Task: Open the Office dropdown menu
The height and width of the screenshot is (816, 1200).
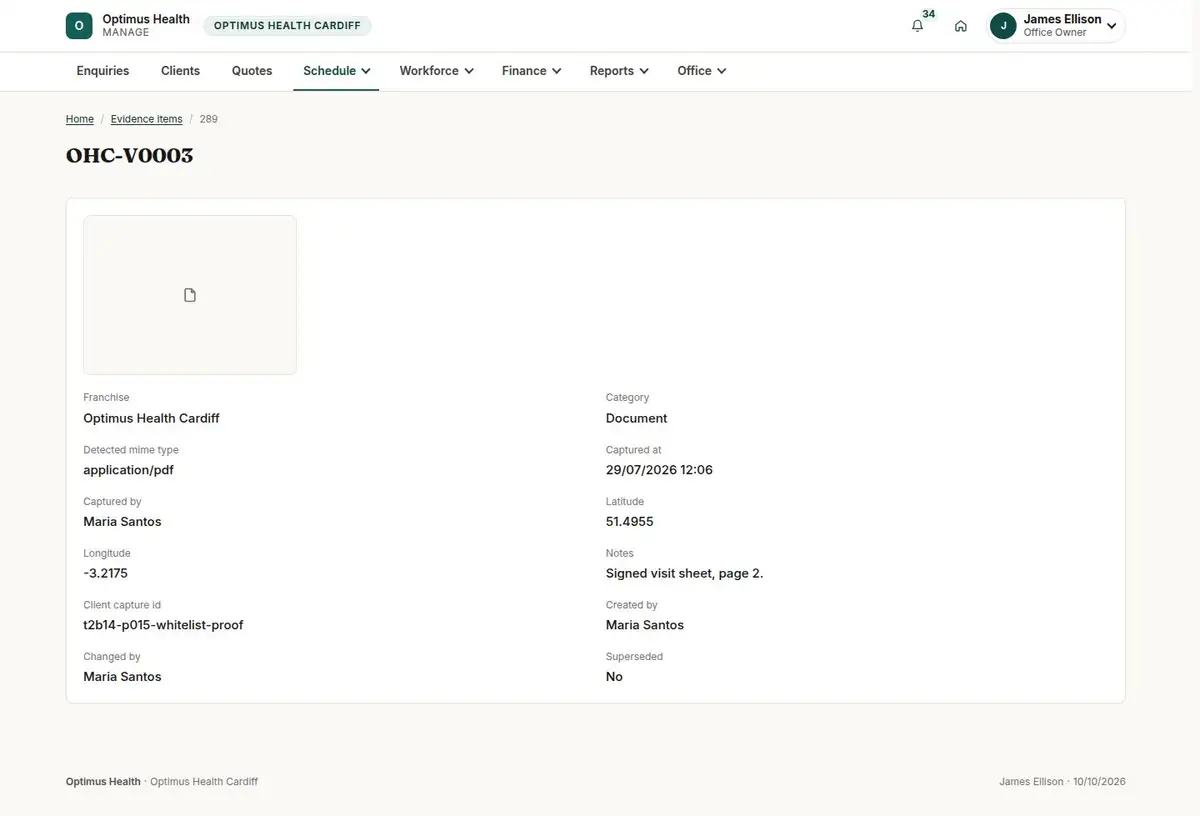Action: click(701, 71)
